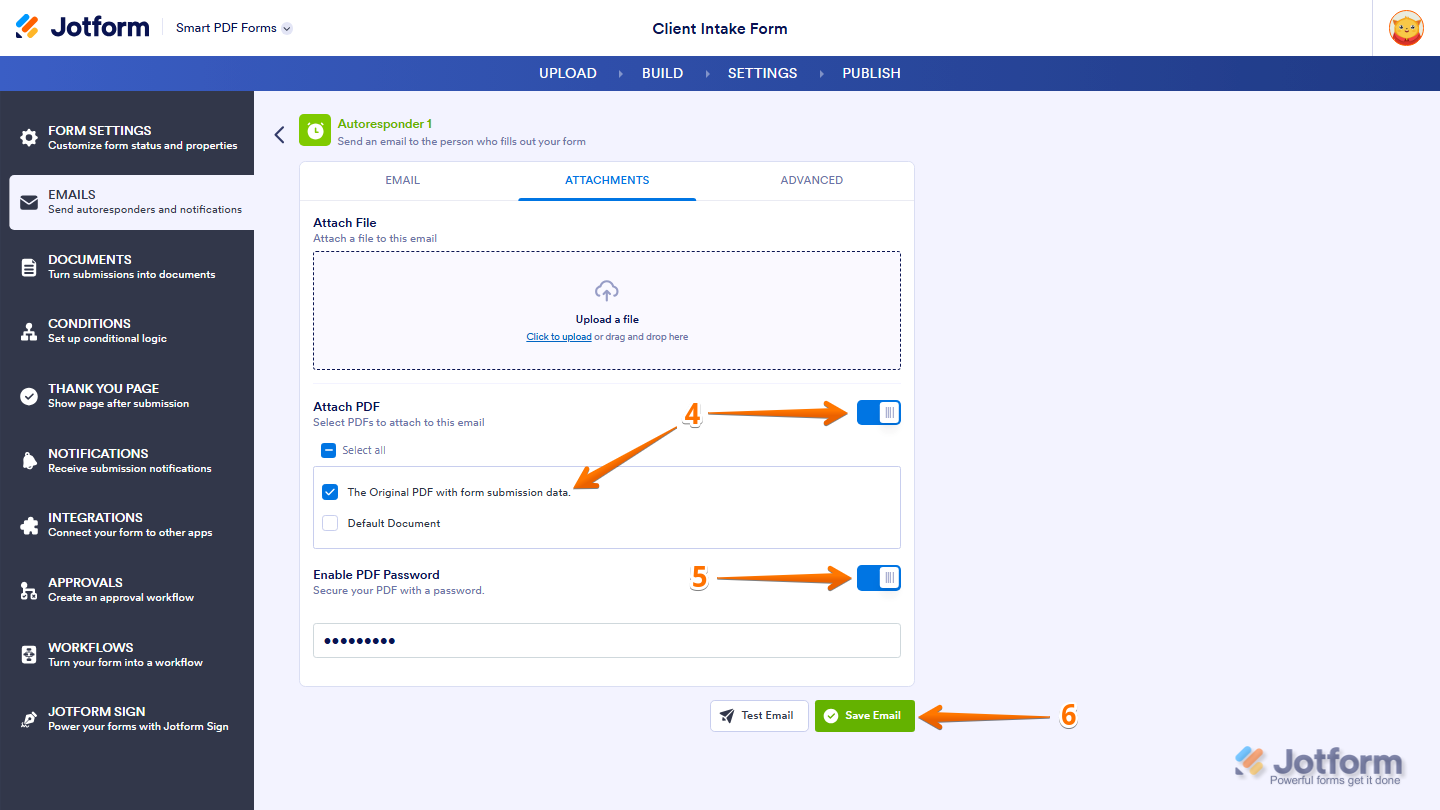
Task: Switch to the Email tab
Action: tap(403, 180)
